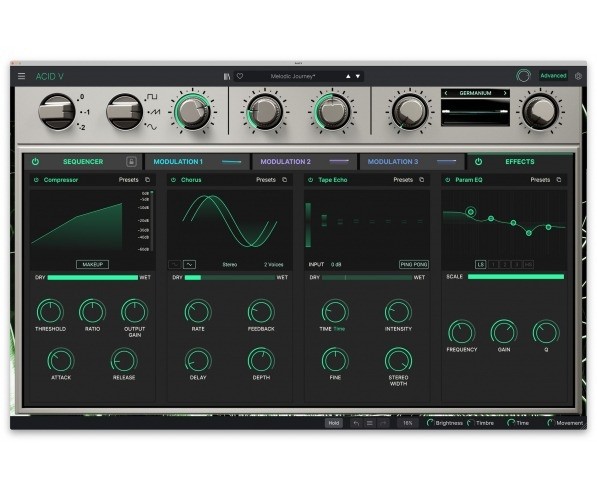Open the Melodic Journey preset name list
This screenshot has height=497, width=597.
293,76
